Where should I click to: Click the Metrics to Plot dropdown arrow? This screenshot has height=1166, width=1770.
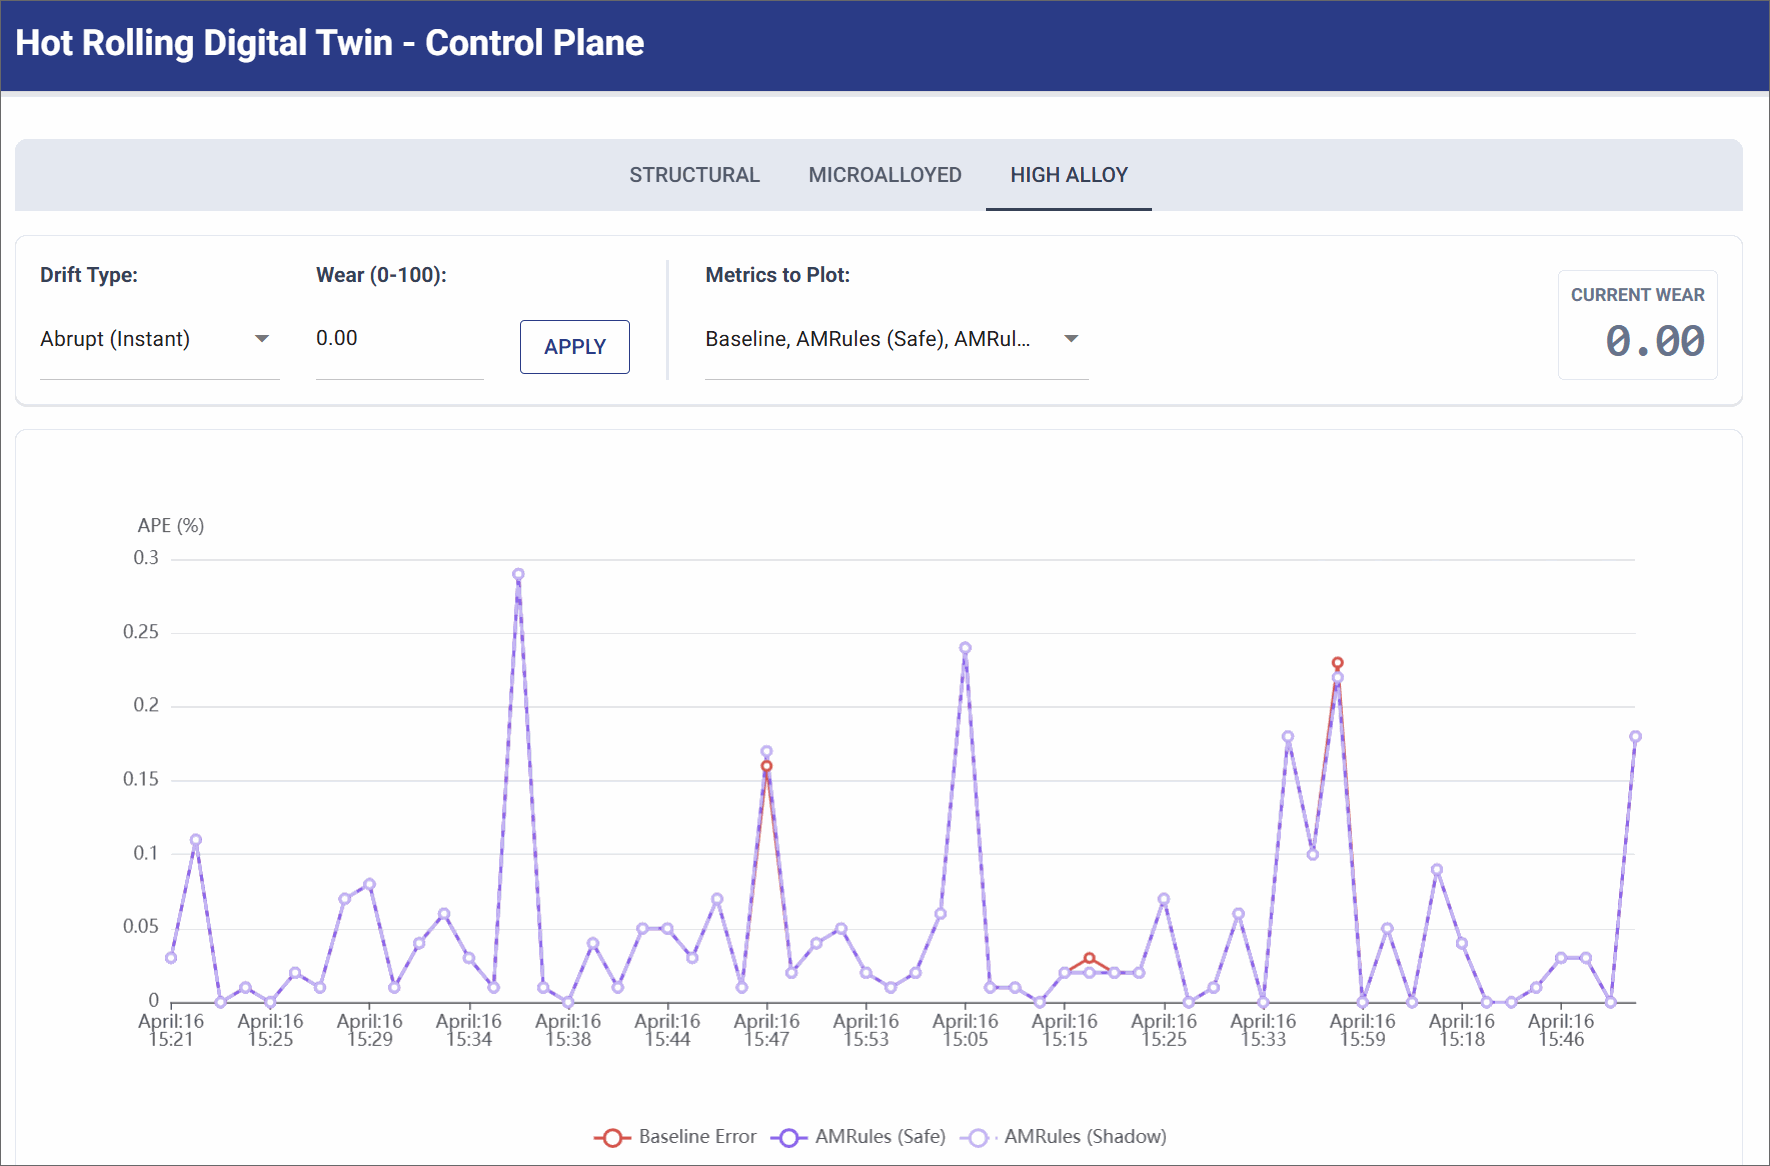pyautogui.click(x=1071, y=339)
